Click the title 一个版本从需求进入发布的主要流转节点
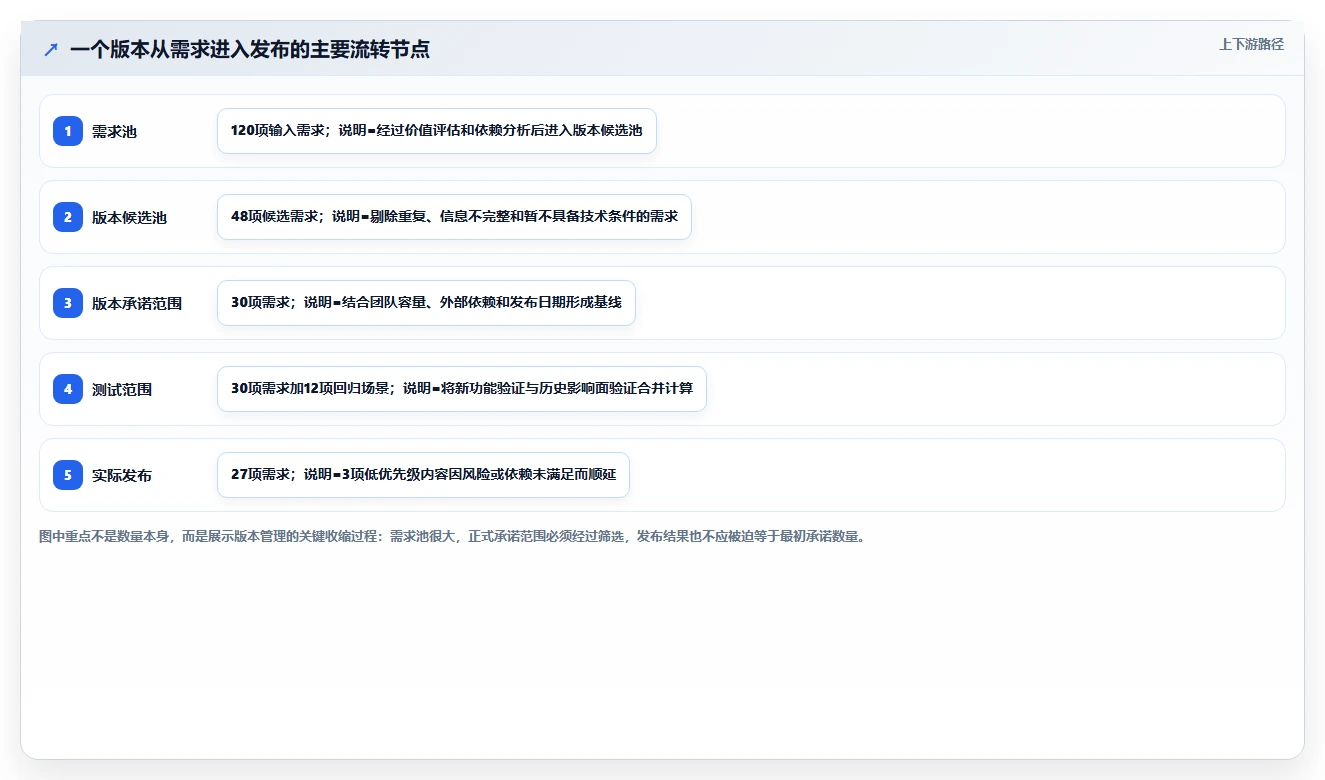Viewport: 1325px width, 780px height. click(250, 49)
